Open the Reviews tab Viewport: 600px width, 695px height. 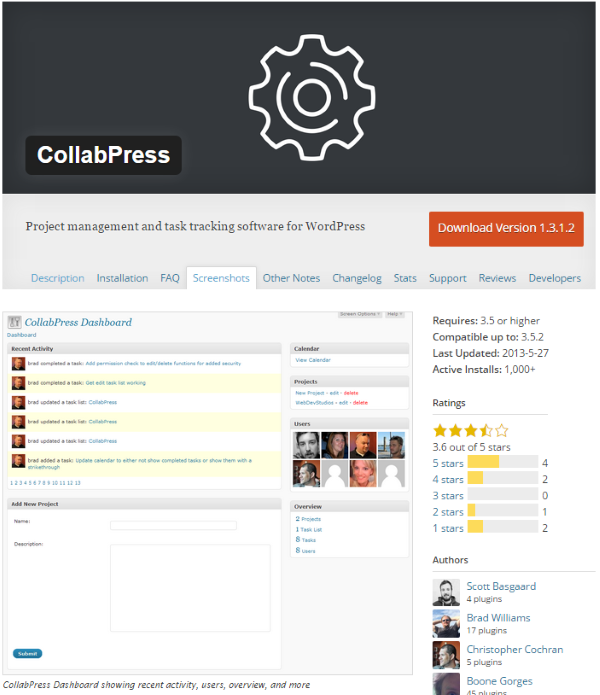[x=497, y=278]
